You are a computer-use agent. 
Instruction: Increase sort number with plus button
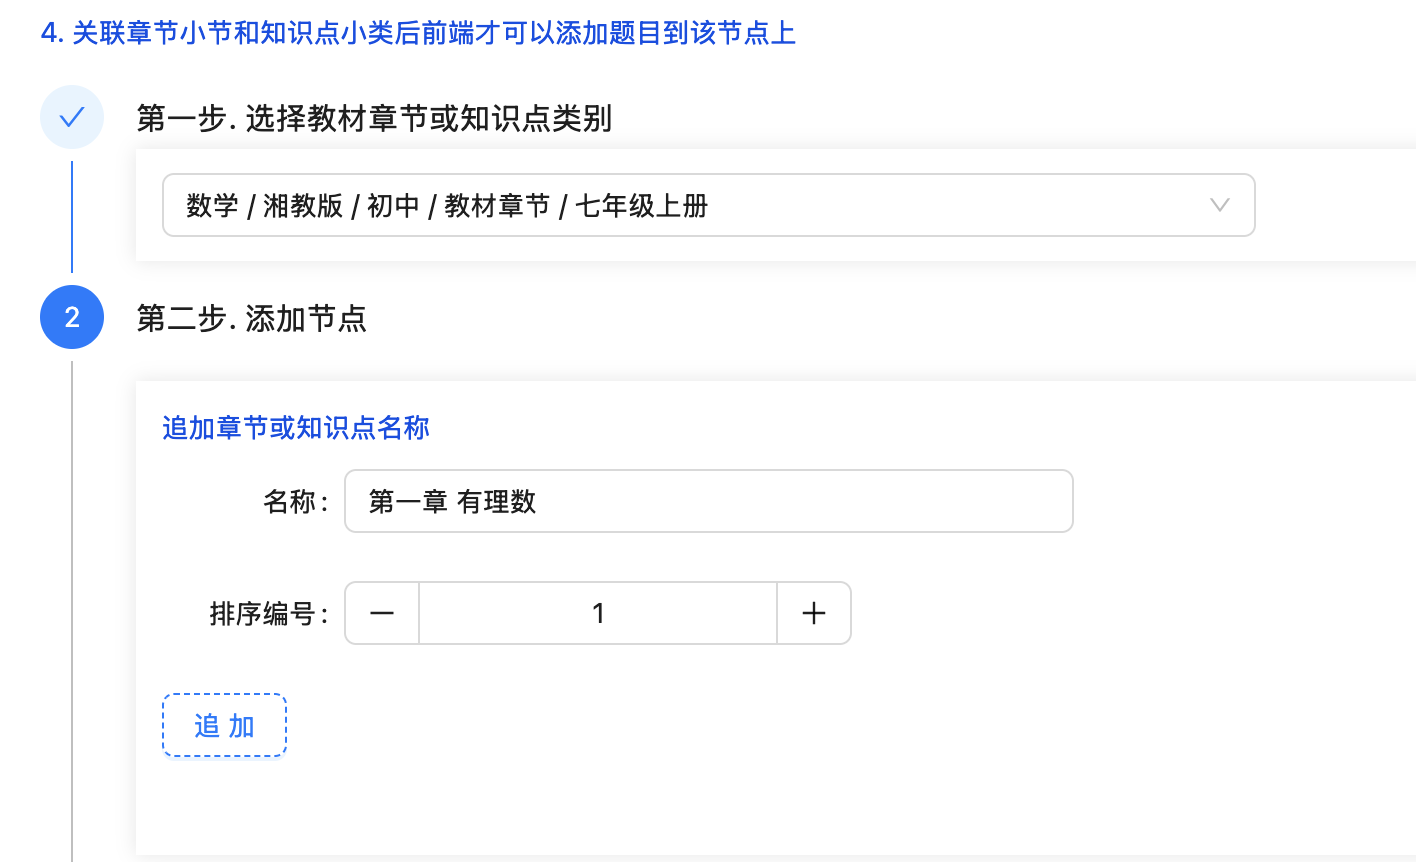pos(814,613)
